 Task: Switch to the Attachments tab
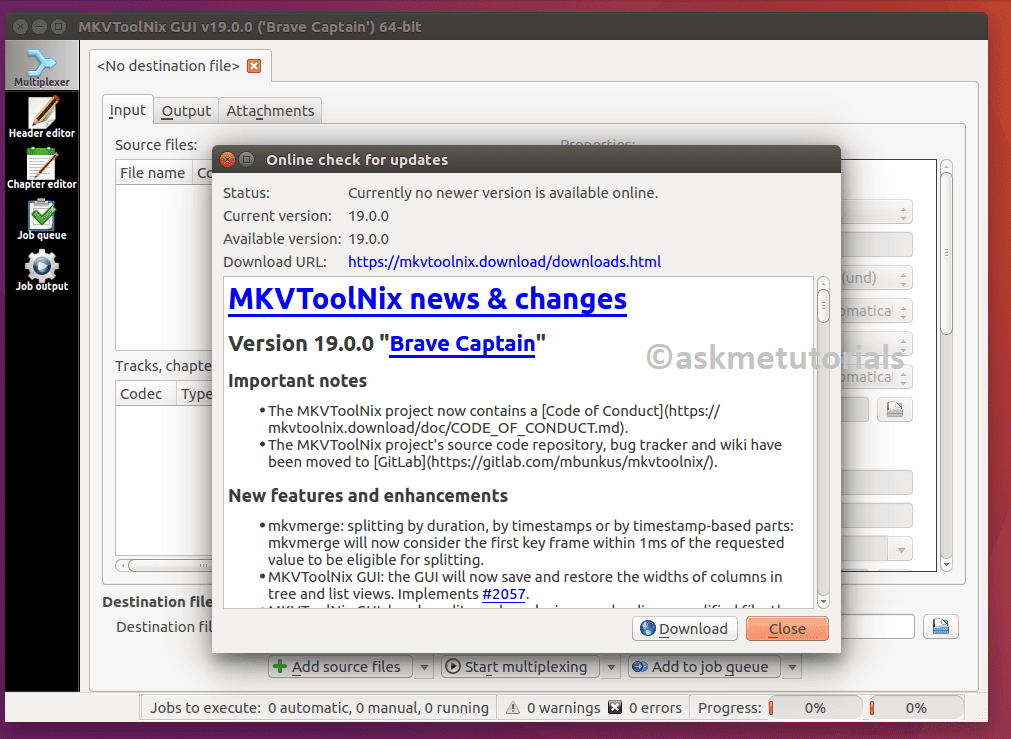pos(270,111)
